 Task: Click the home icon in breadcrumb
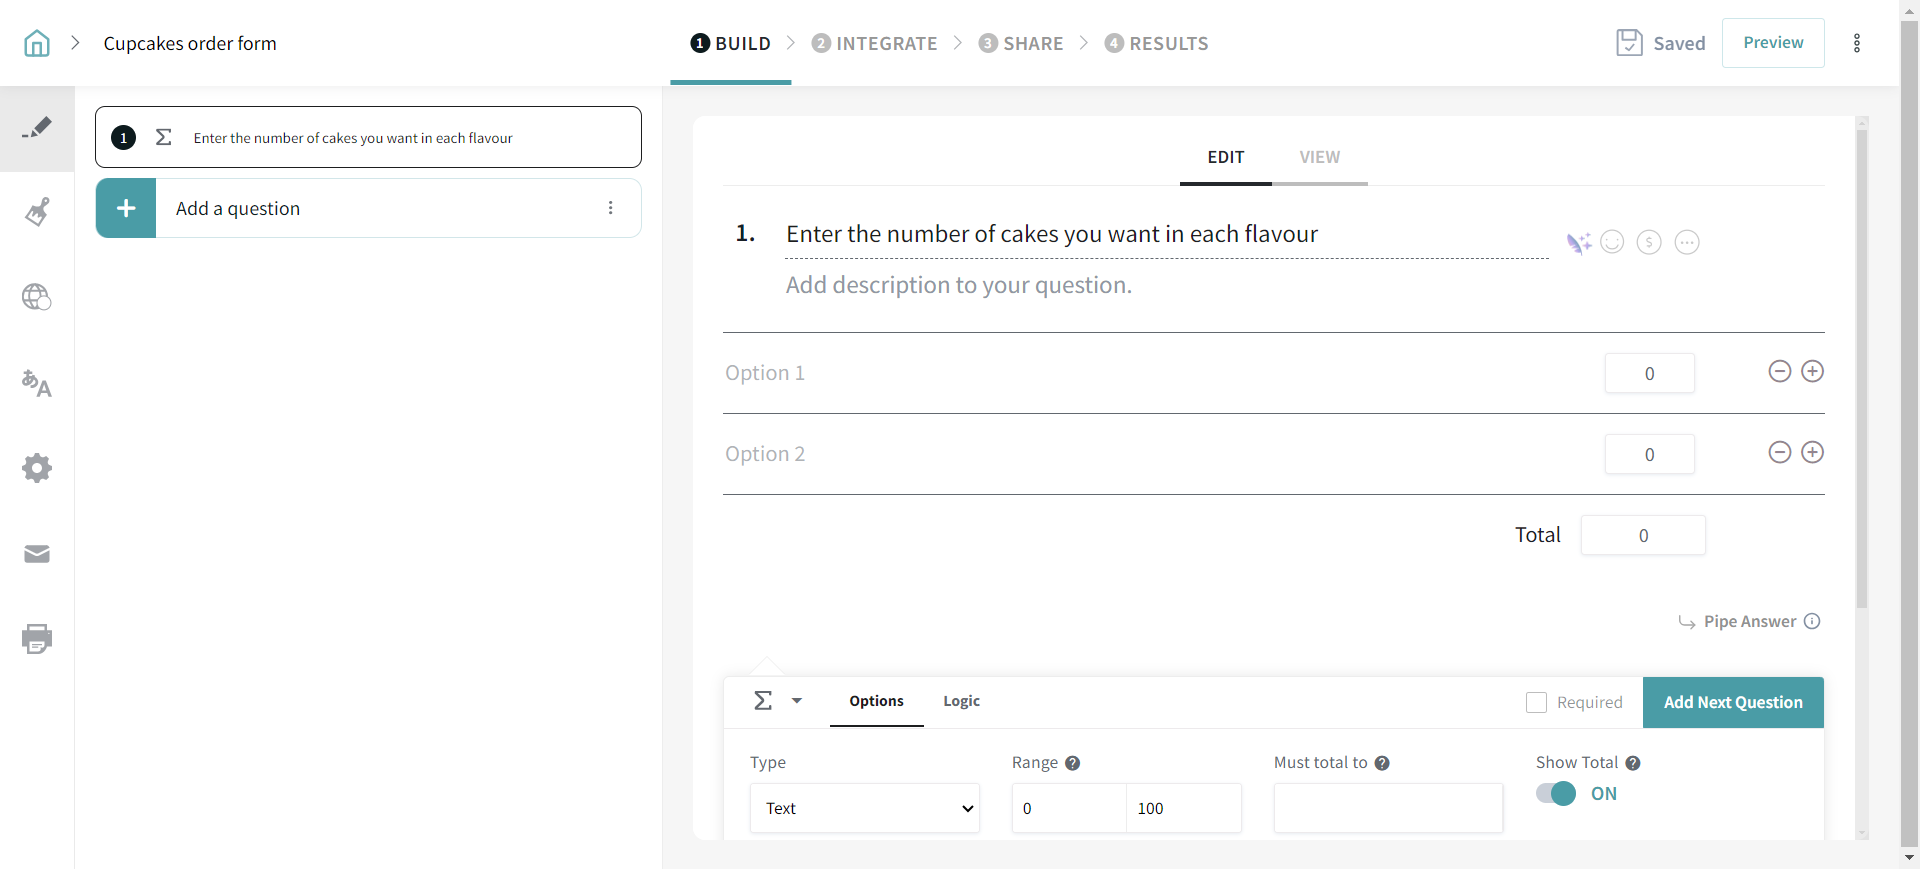tap(37, 43)
